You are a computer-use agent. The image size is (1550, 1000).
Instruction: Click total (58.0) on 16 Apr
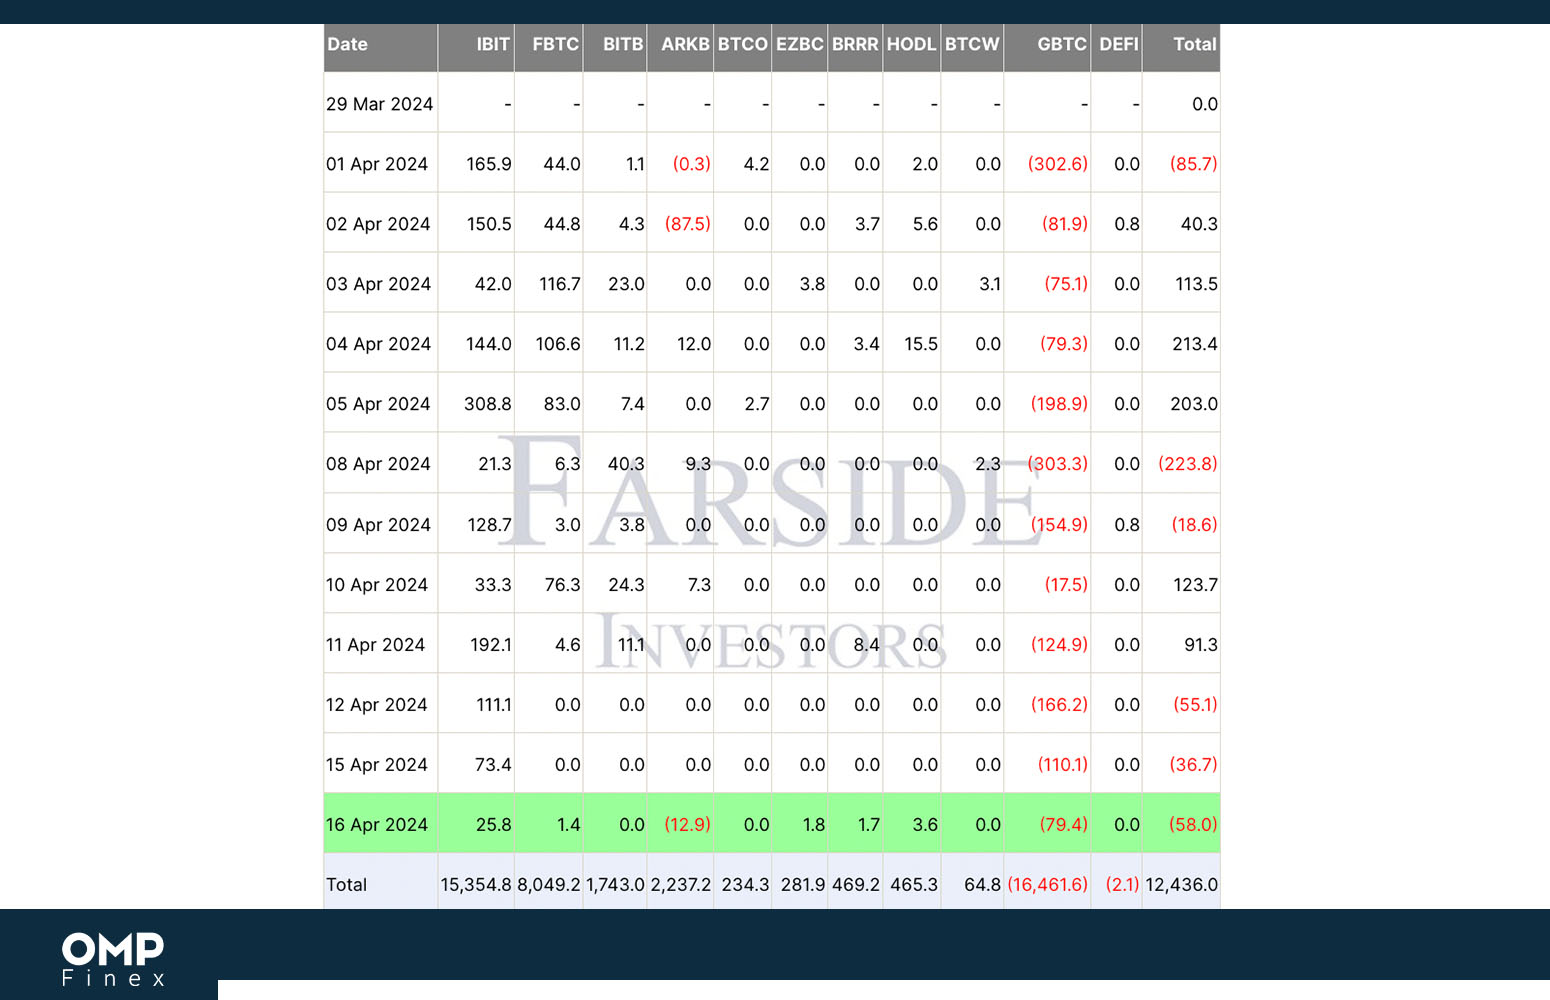click(1194, 825)
